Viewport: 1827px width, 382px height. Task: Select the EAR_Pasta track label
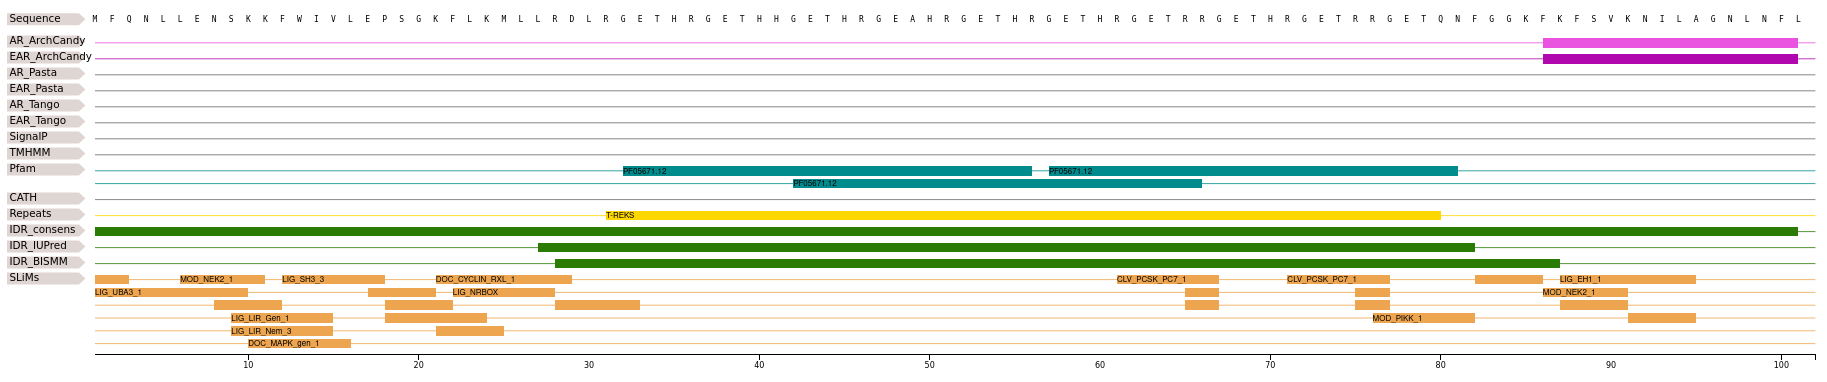[x=45, y=89]
